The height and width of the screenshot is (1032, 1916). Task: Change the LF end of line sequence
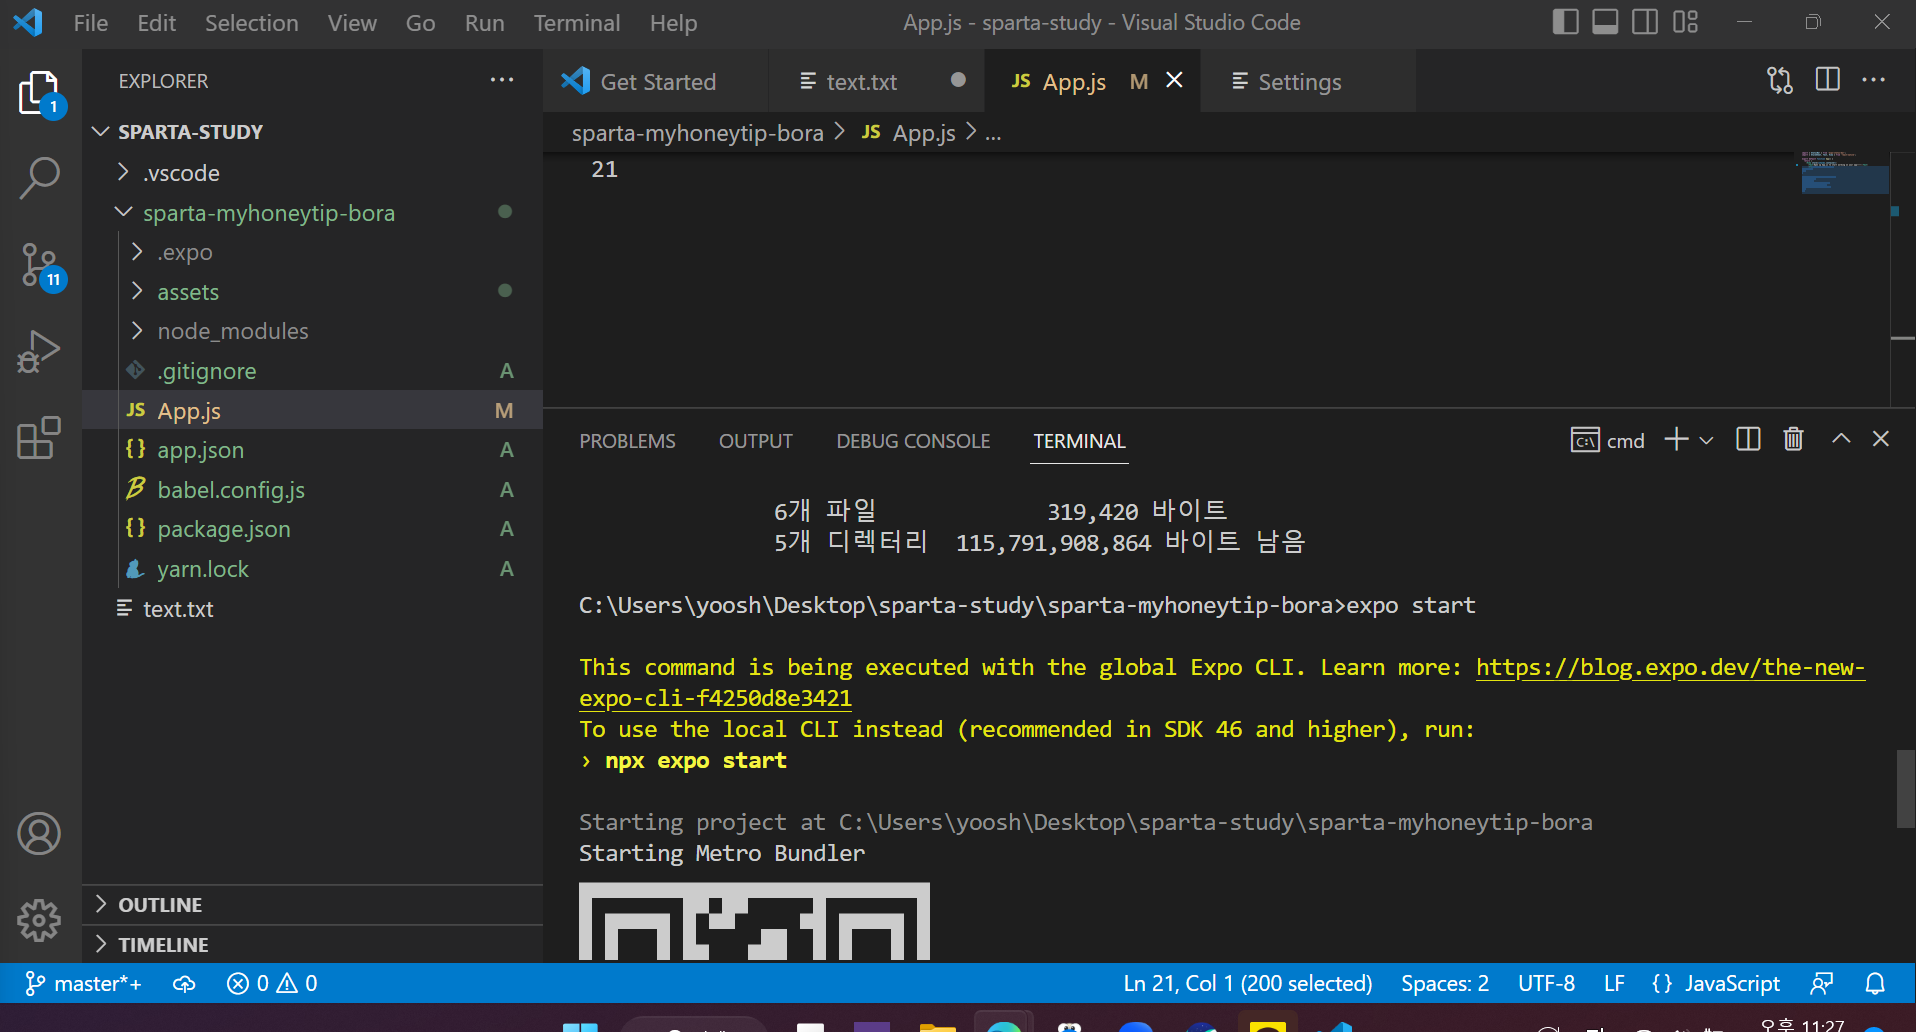click(1614, 984)
